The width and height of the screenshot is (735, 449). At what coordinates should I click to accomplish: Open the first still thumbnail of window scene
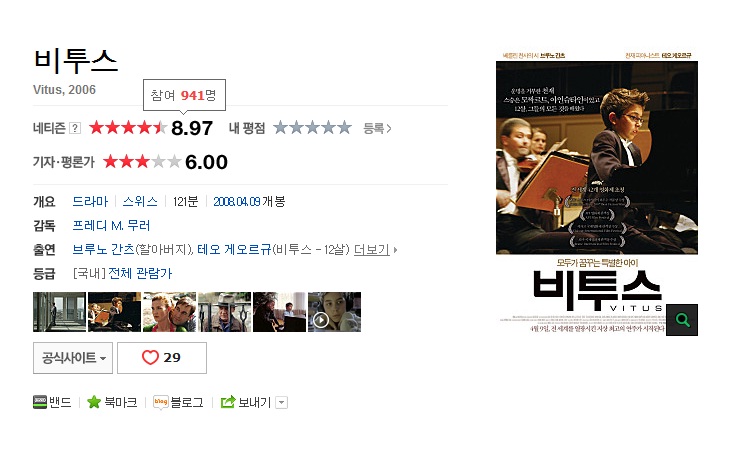click(x=60, y=312)
